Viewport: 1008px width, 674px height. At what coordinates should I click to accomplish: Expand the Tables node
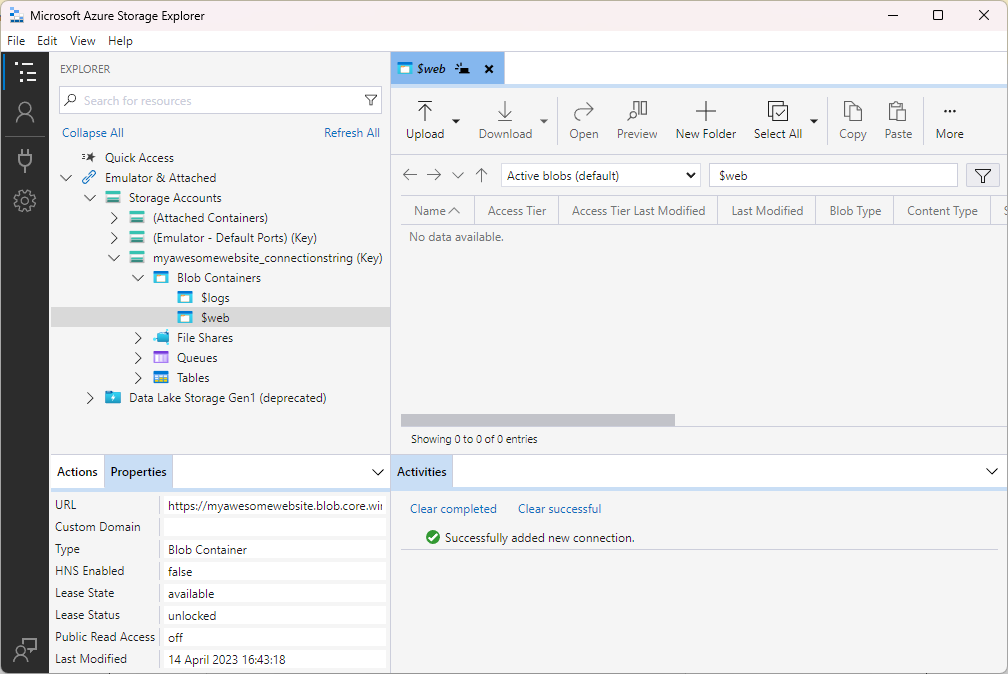tap(138, 378)
